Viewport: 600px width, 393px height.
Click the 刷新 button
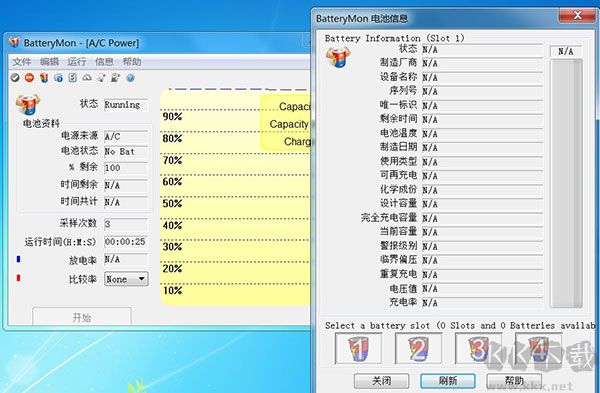tap(448, 381)
